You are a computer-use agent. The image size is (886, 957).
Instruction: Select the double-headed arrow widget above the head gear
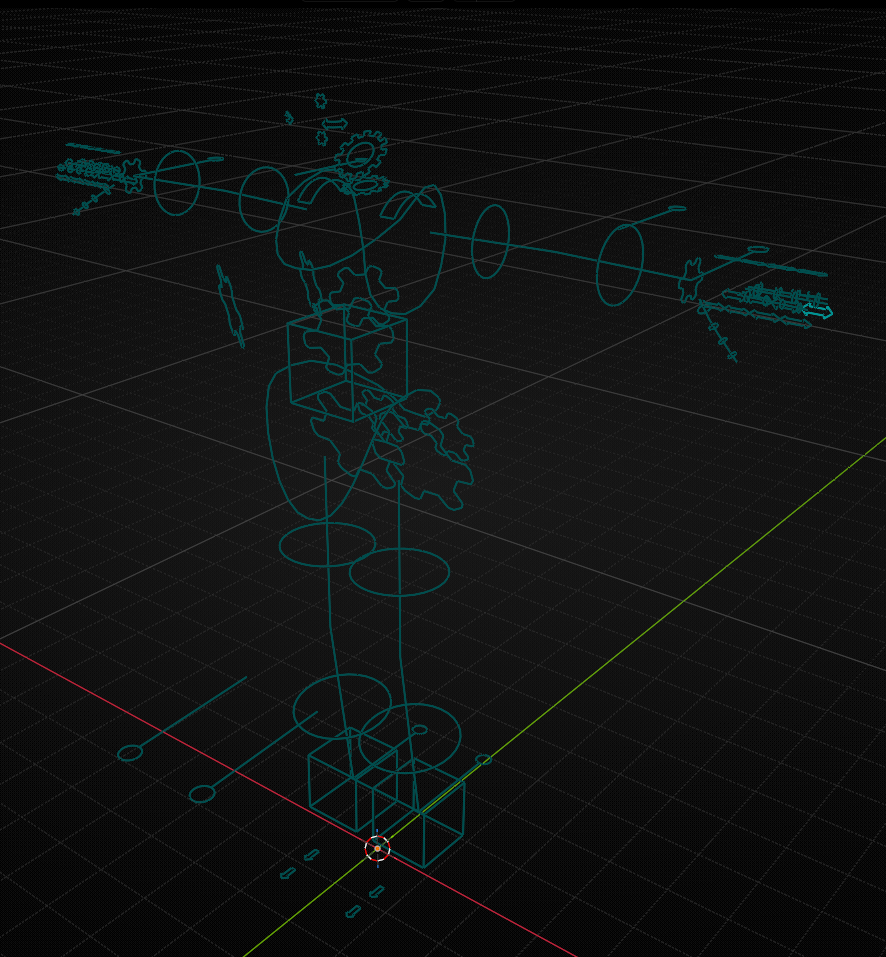coord(334,124)
